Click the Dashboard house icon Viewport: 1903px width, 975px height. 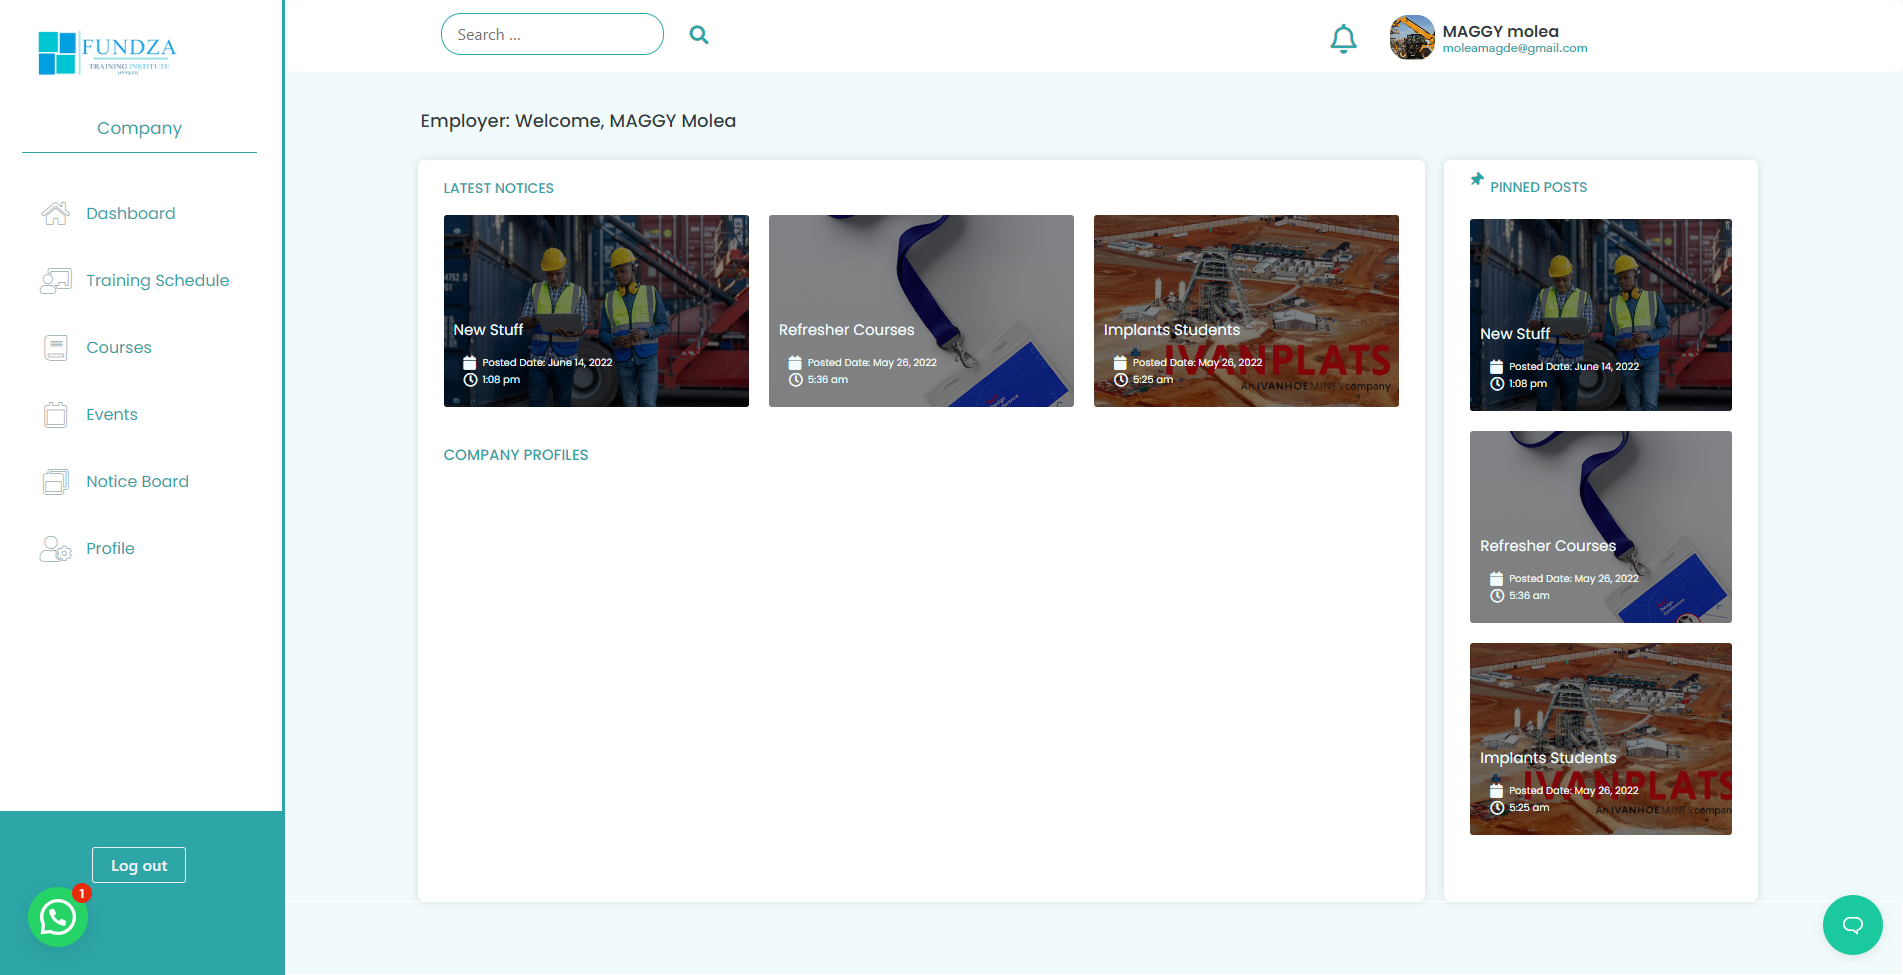point(56,213)
